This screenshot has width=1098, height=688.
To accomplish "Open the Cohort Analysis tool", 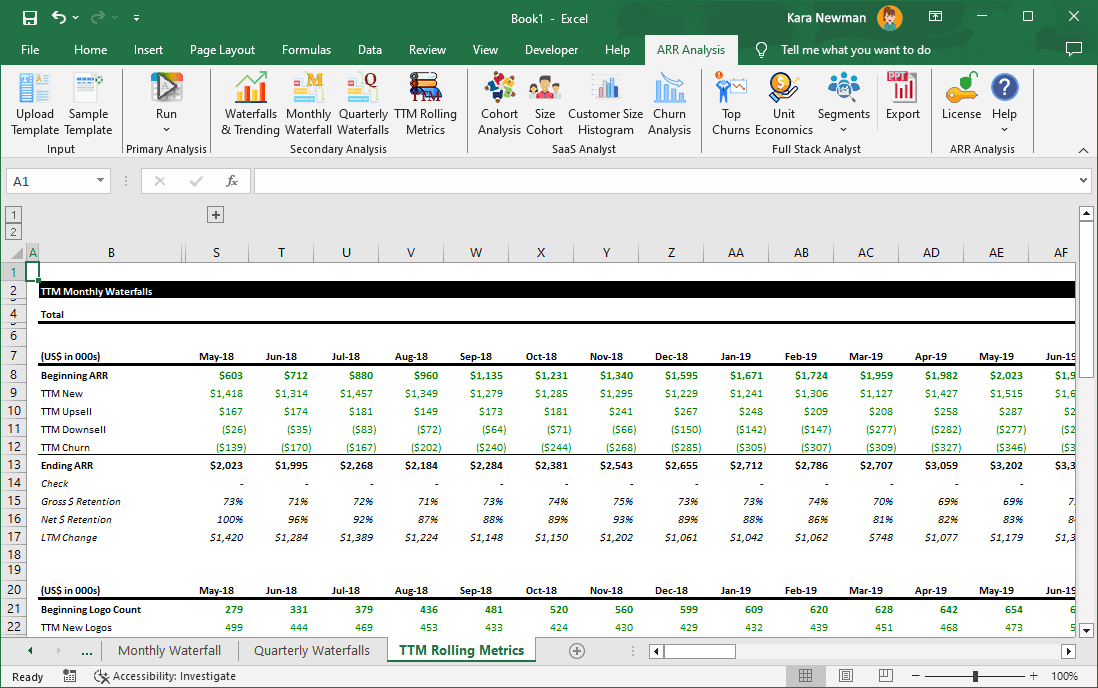I will (x=499, y=100).
